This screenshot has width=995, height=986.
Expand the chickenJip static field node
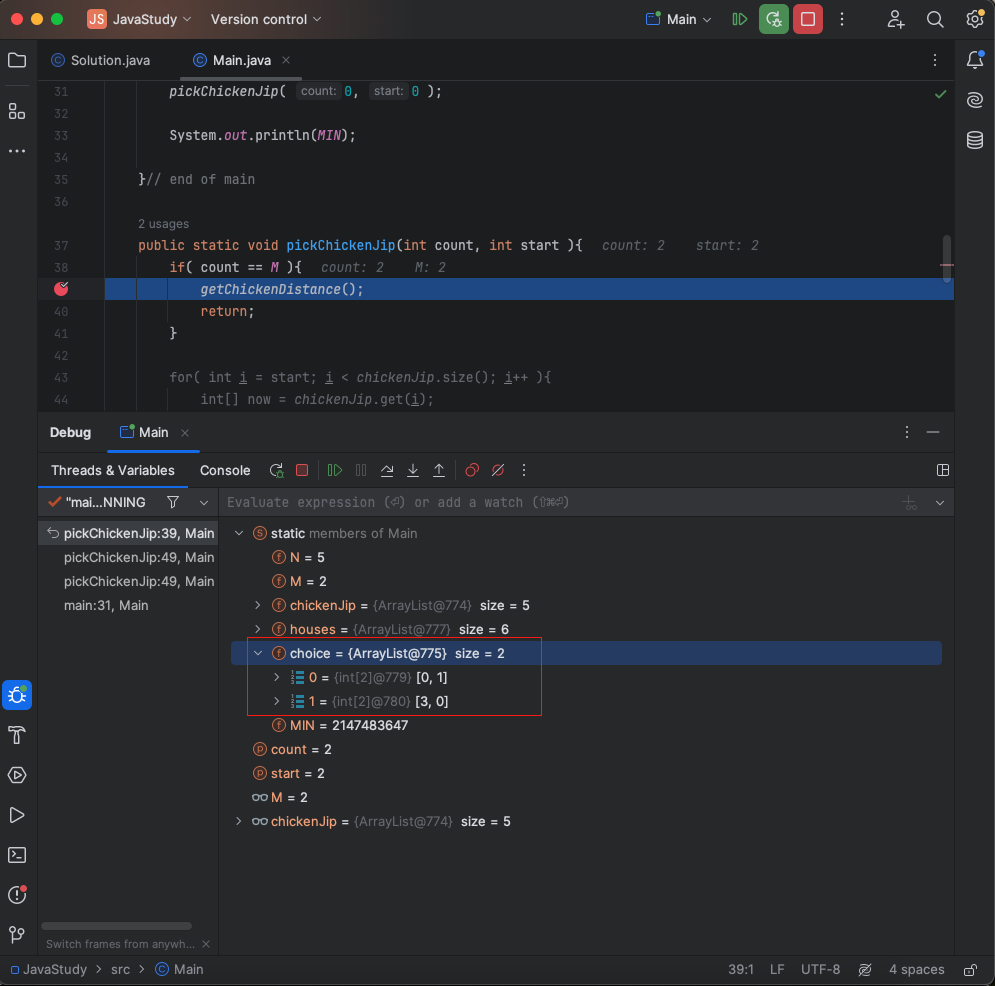click(258, 605)
